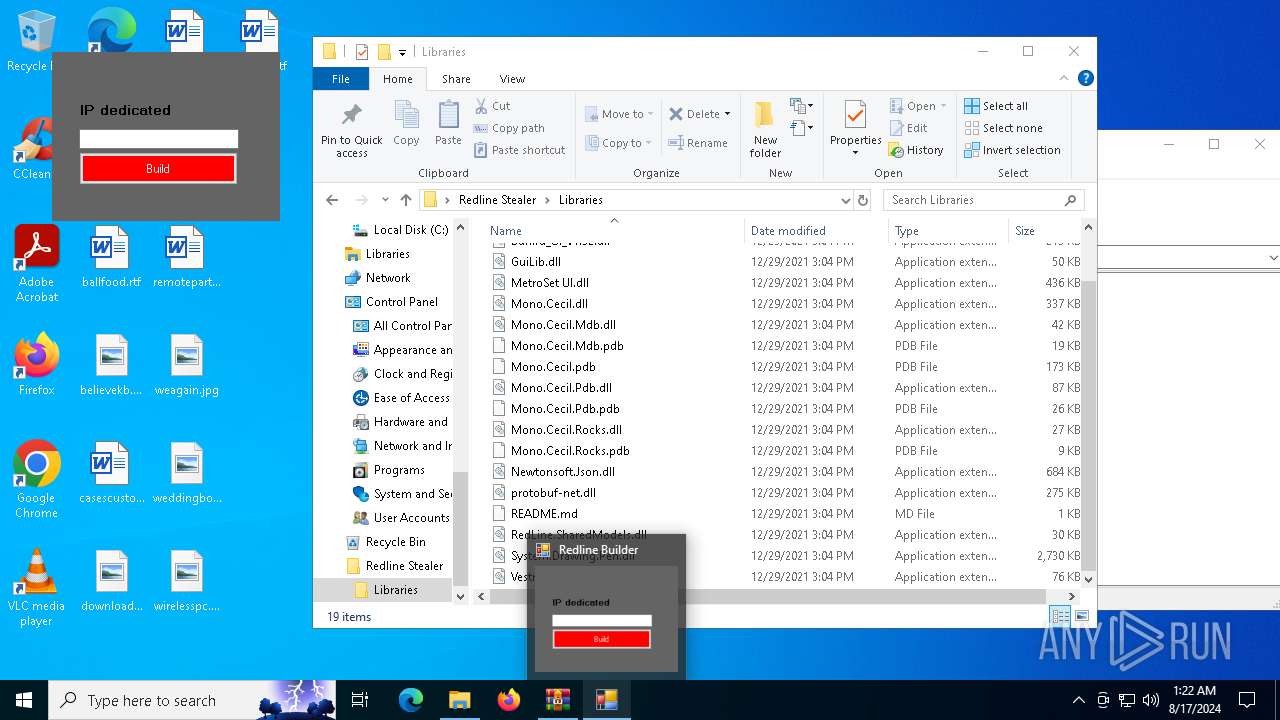Screen dimensions: 1280x720
Task: Click Copy path in Clipboard group
Action: (x=509, y=128)
